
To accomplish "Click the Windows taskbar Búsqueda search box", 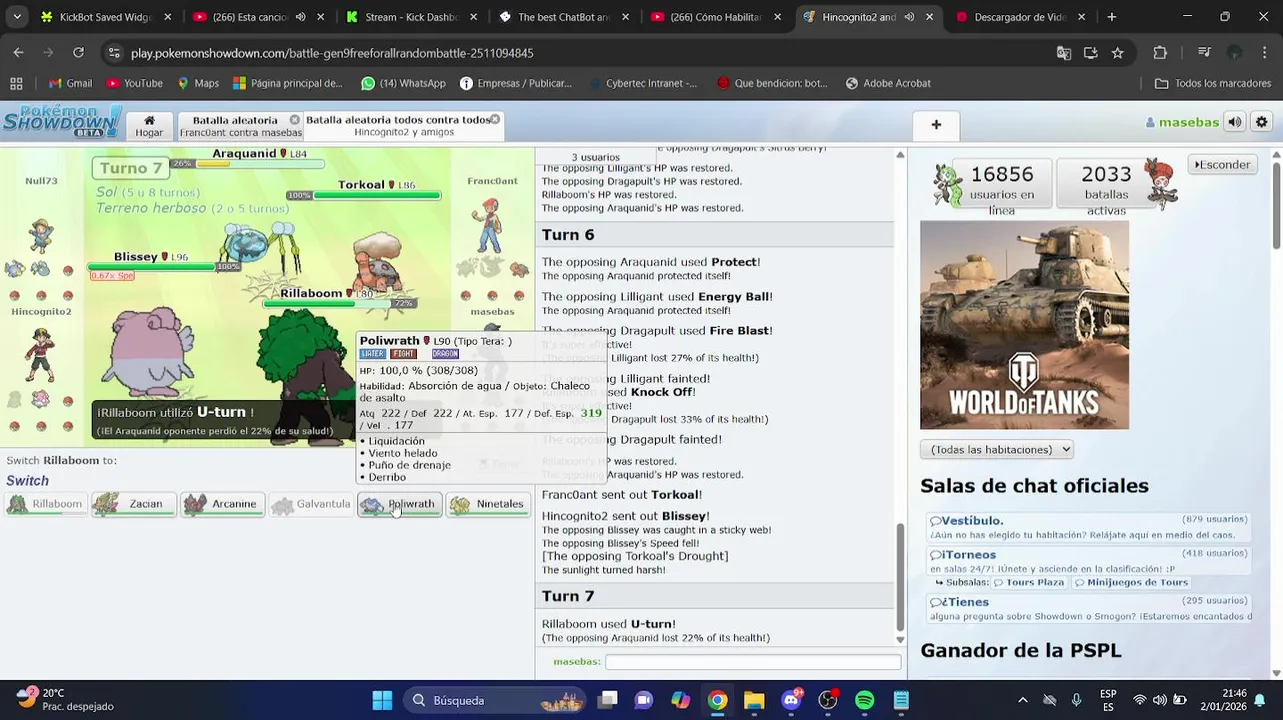I will tap(496, 700).
